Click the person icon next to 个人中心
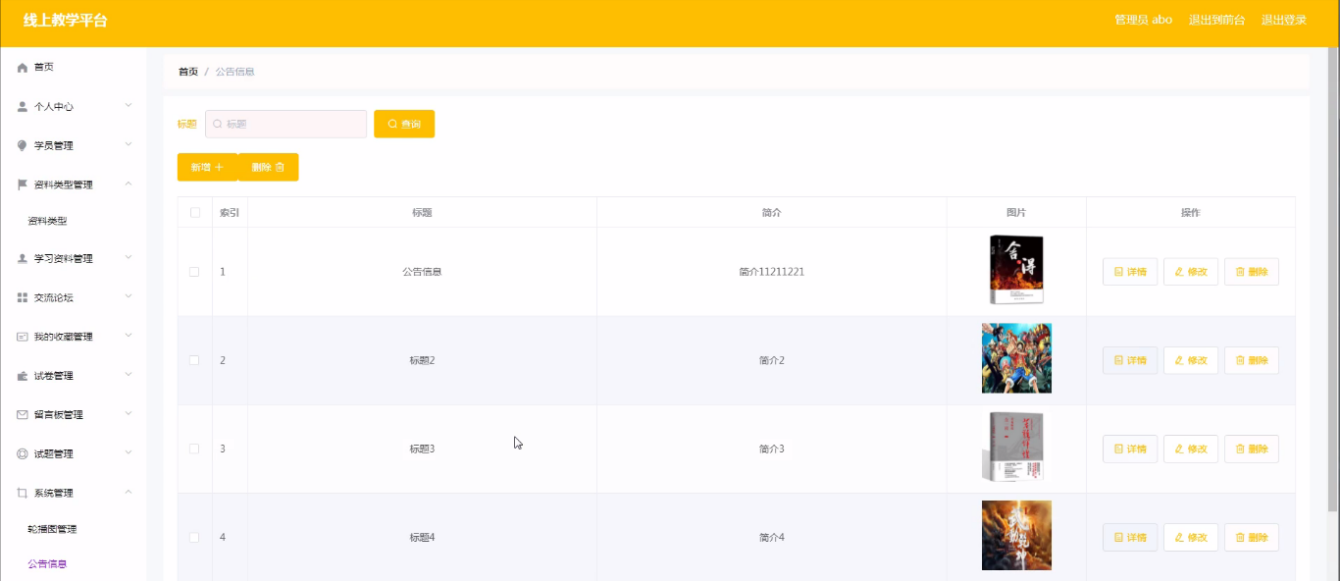Viewport: 1340px width, 581px height. tap(22, 106)
